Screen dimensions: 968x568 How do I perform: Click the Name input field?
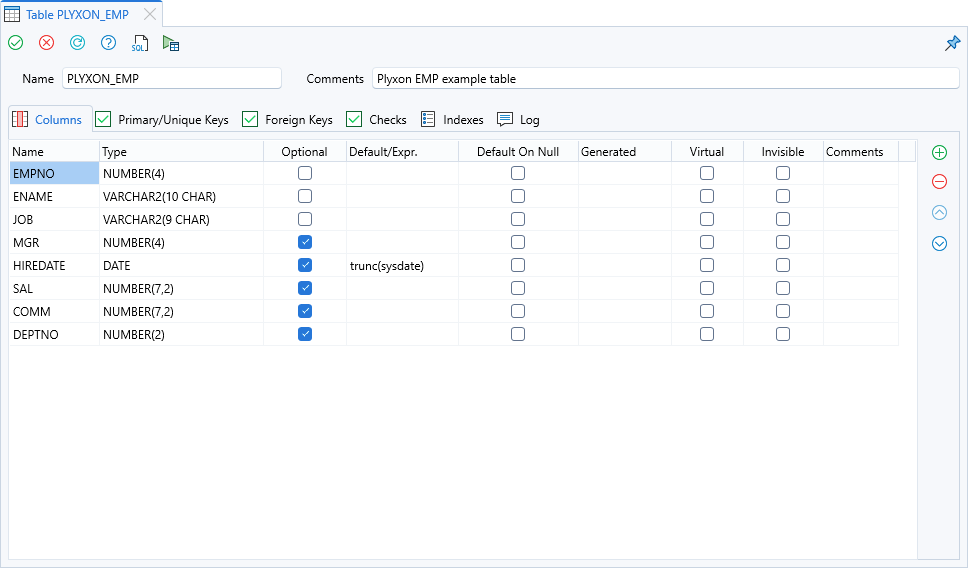[x=172, y=78]
